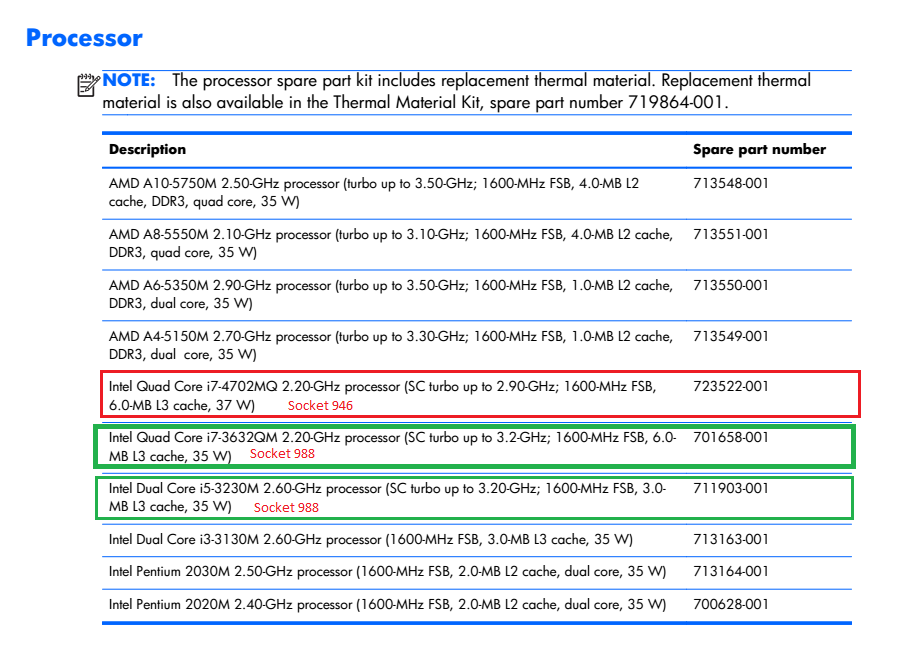
Task: Click spare part number 723522-001
Action: (x=730, y=386)
